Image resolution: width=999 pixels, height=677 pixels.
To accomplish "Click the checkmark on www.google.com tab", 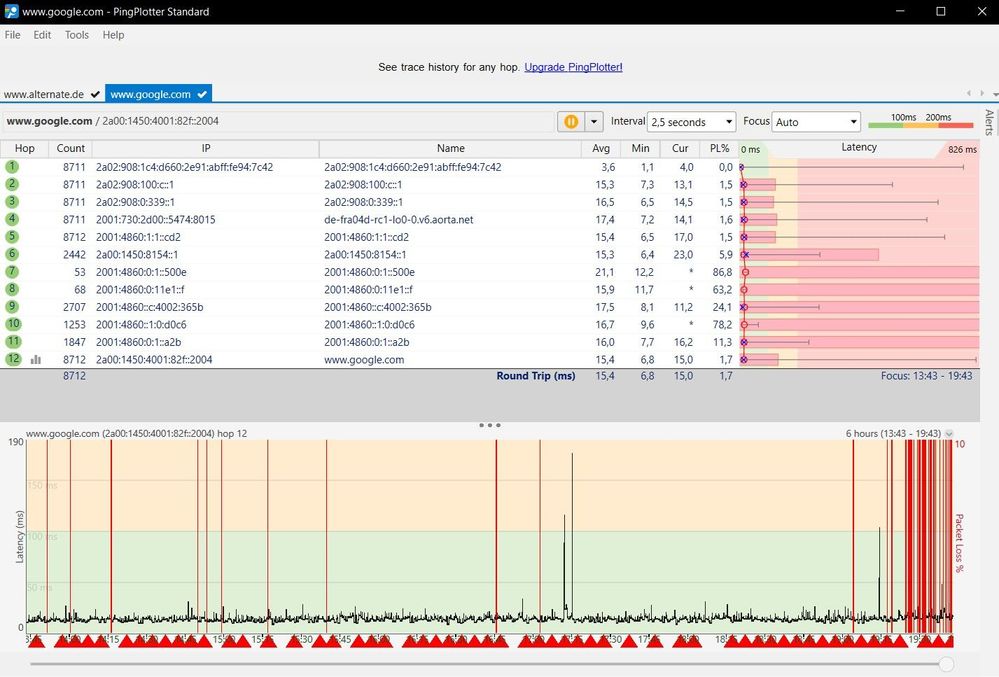I will pyautogui.click(x=202, y=94).
